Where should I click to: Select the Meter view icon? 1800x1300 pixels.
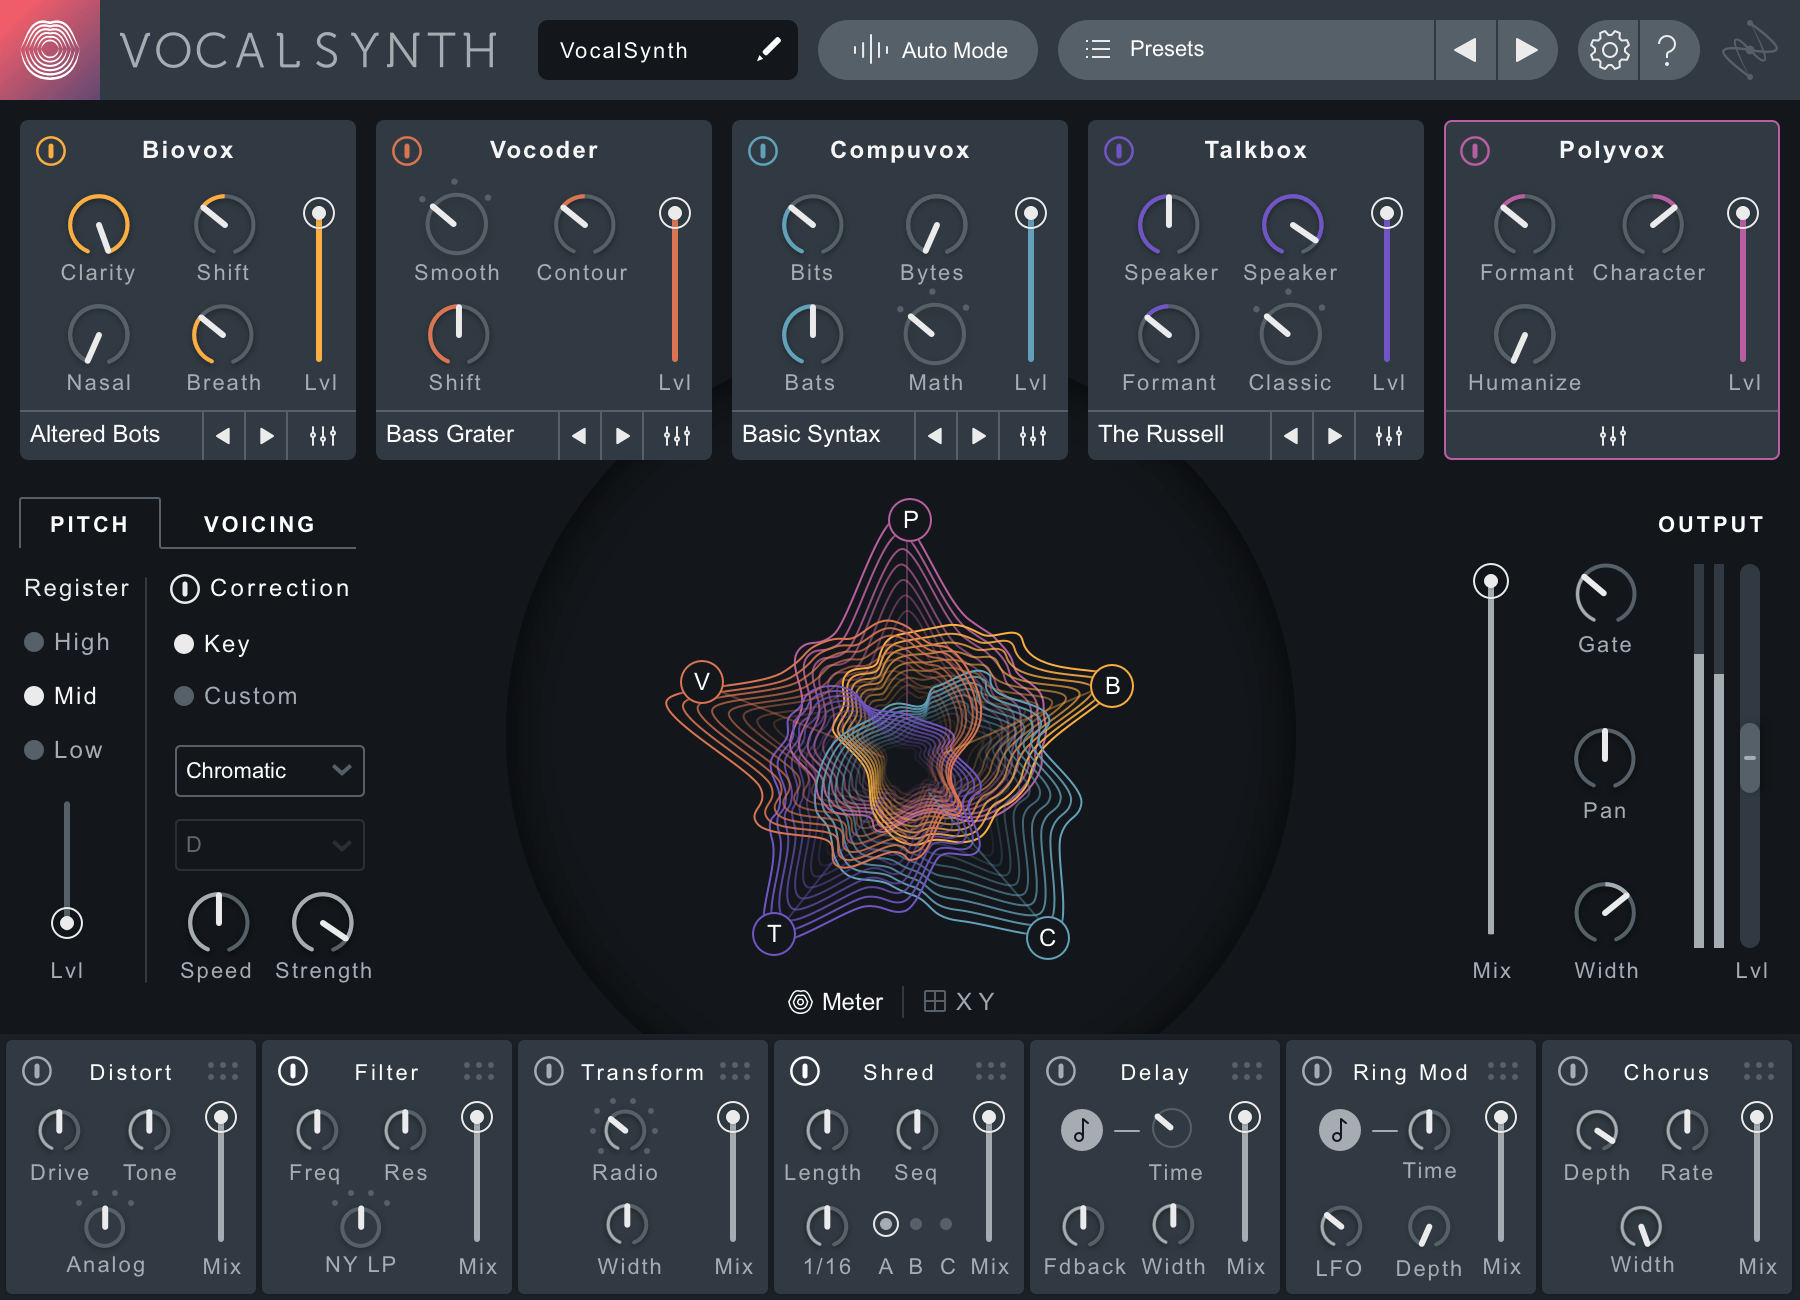pyautogui.click(x=800, y=1001)
